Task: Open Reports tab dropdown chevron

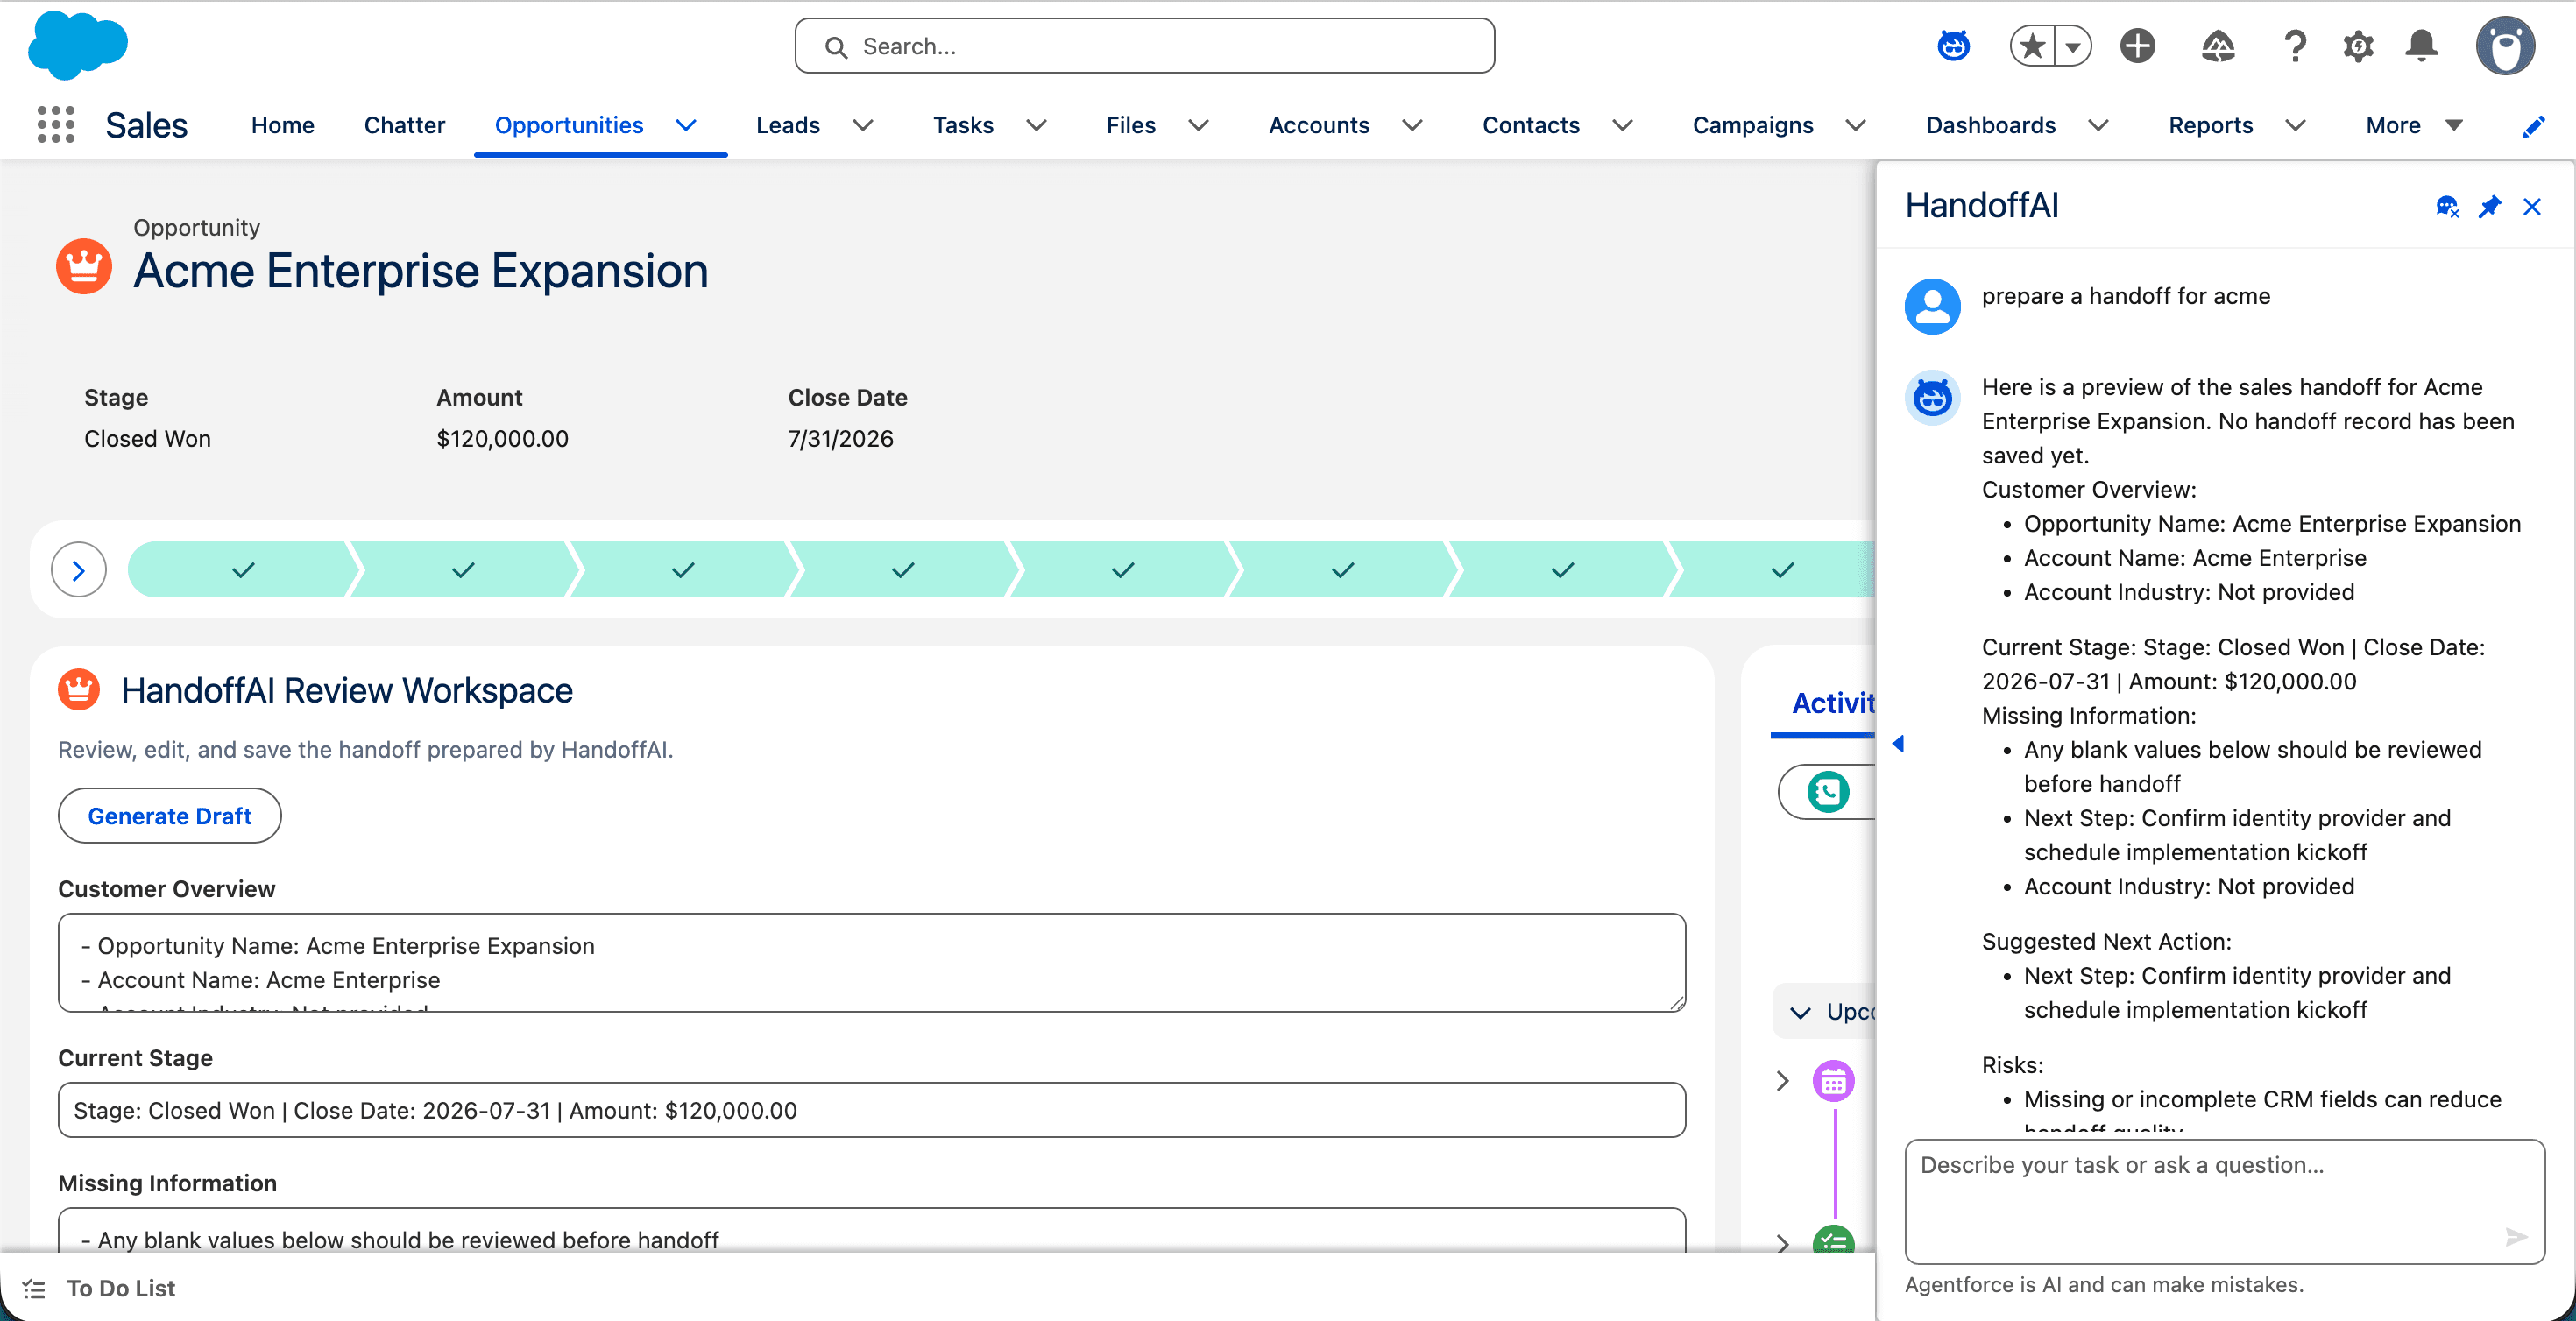Action: click(2296, 125)
